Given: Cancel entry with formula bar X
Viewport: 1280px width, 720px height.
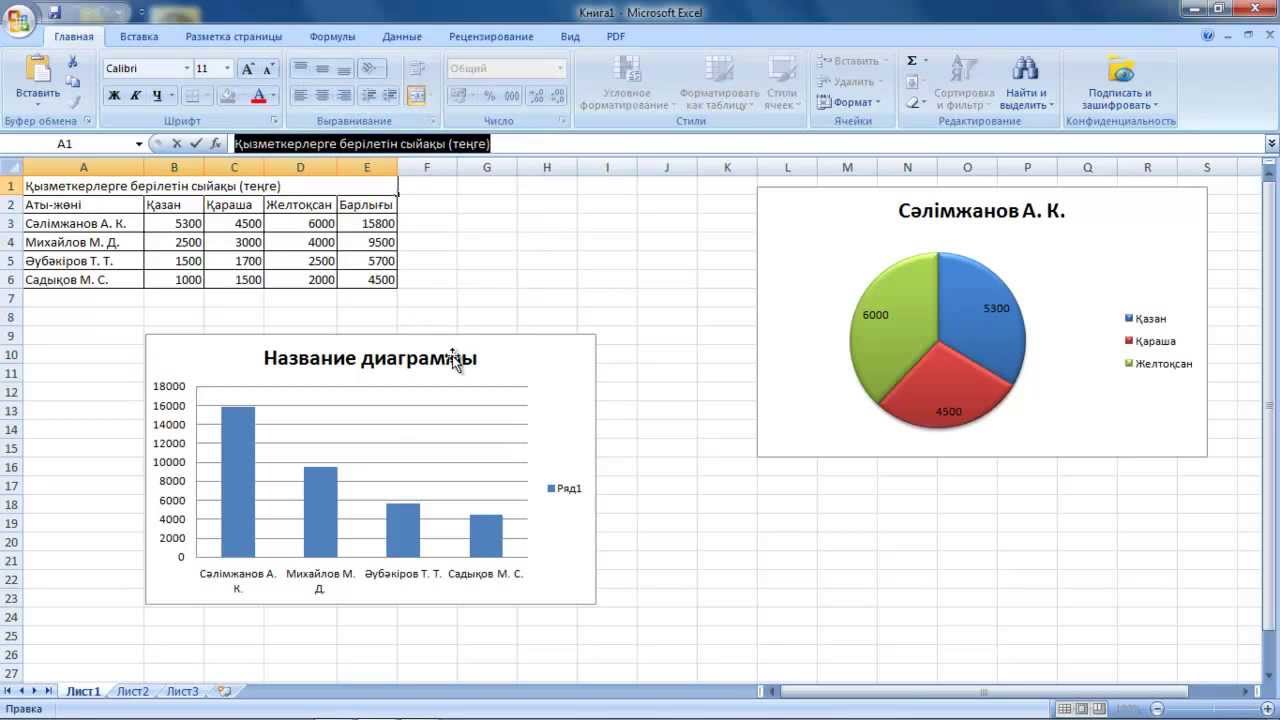Looking at the screenshot, I should [176, 144].
